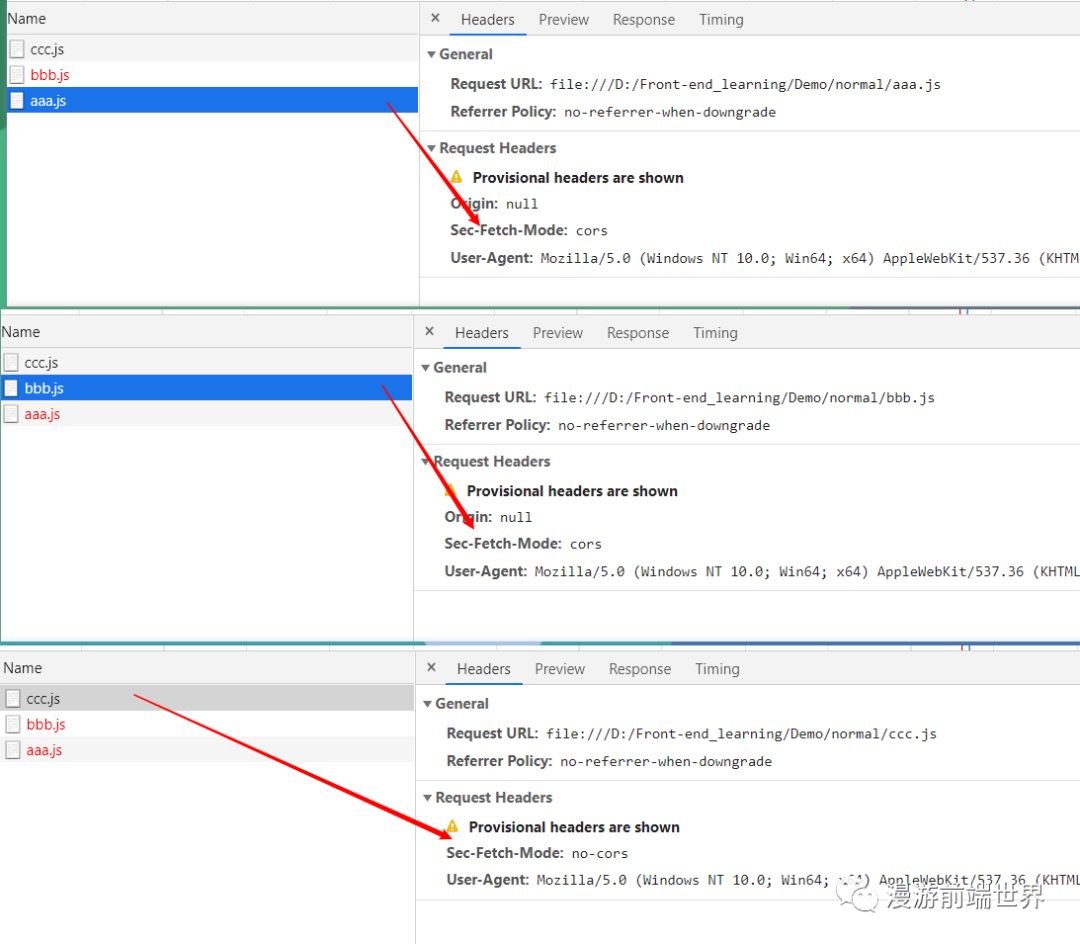Click the red bbb.js file icon in the list where ccc.js is selected
The image size is (1080, 944).
coord(12,724)
